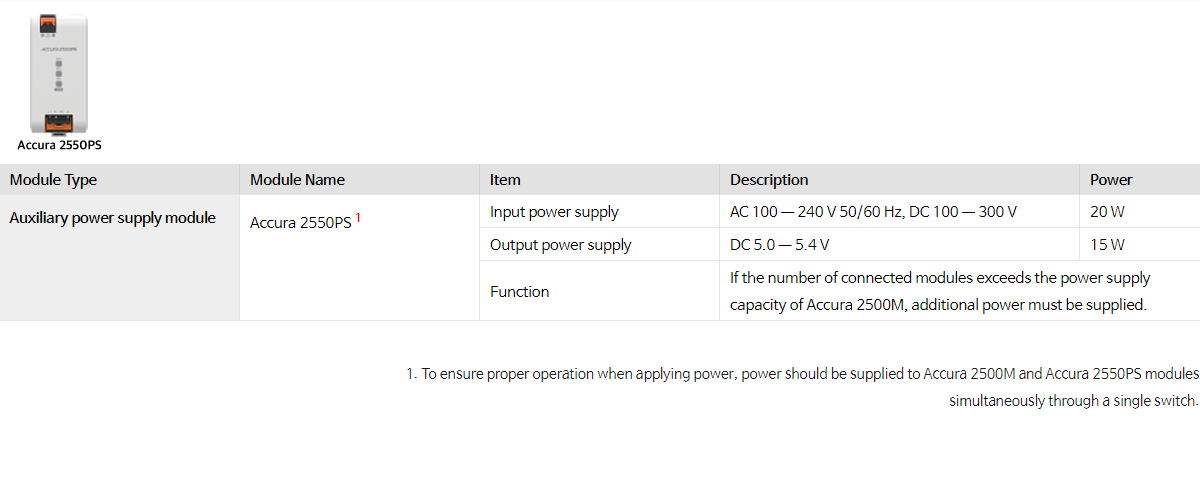The width and height of the screenshot is (1200, 480).
Task: Click the Function item cell
Action: 519,292
